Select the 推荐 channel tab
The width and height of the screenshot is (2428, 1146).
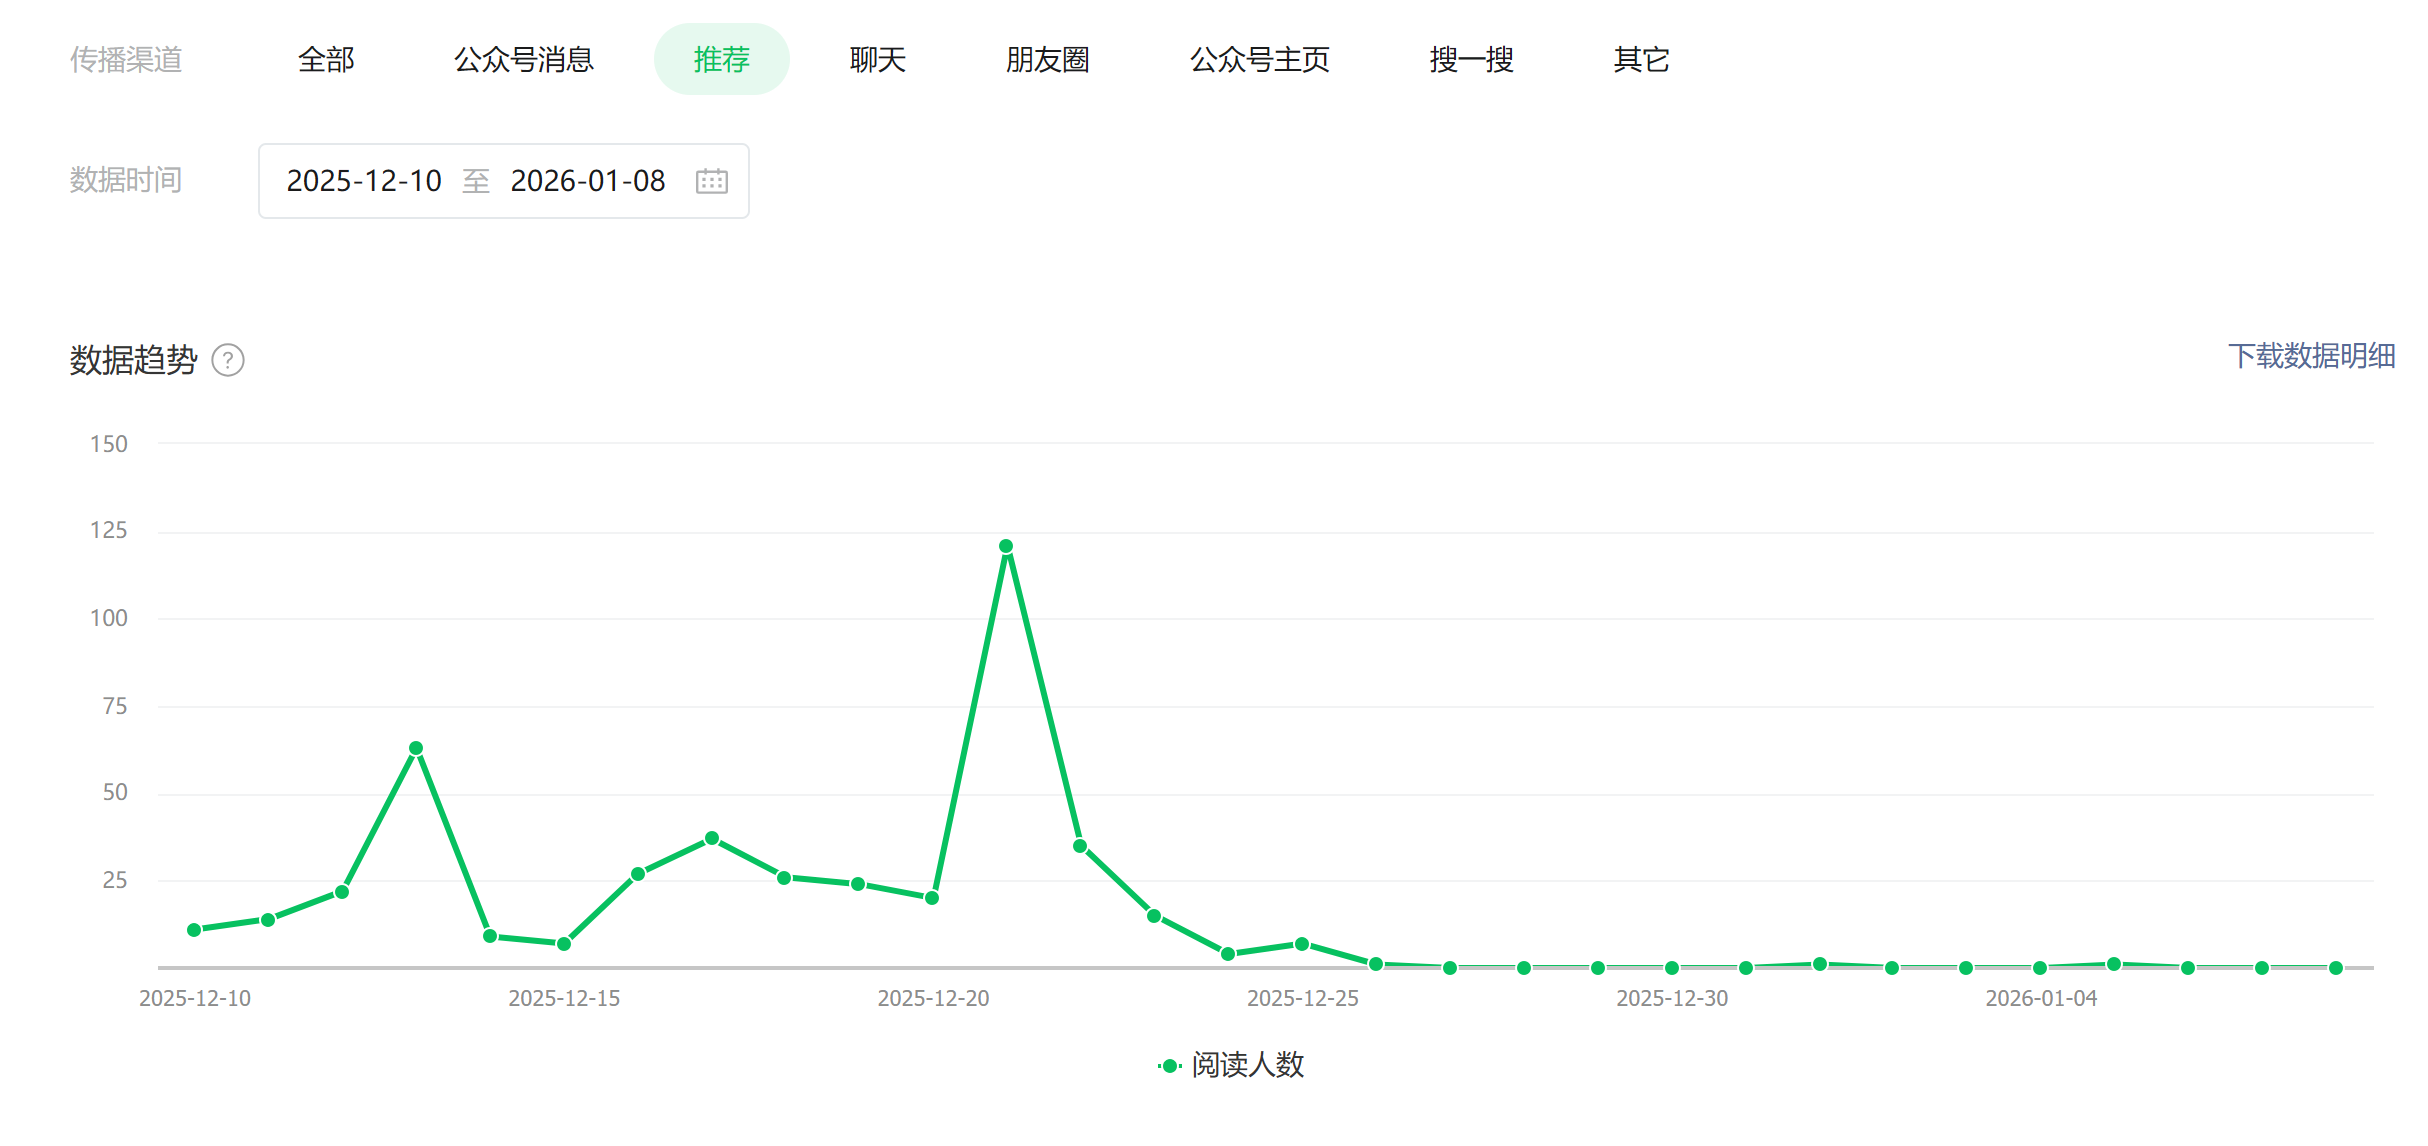pyautogui.click(x=721, y=60)
